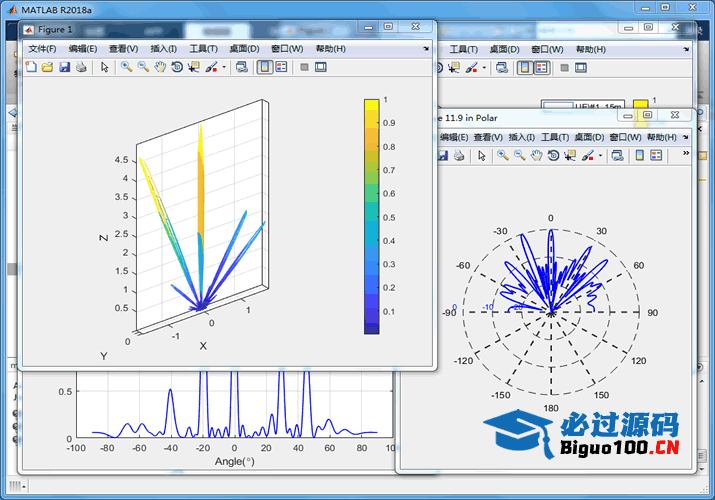This screenshot has width=715, height=500.
Task: Open 桌面(D) menu in Polar figure window
Action: pyautogui.click(x=589, y=137)
